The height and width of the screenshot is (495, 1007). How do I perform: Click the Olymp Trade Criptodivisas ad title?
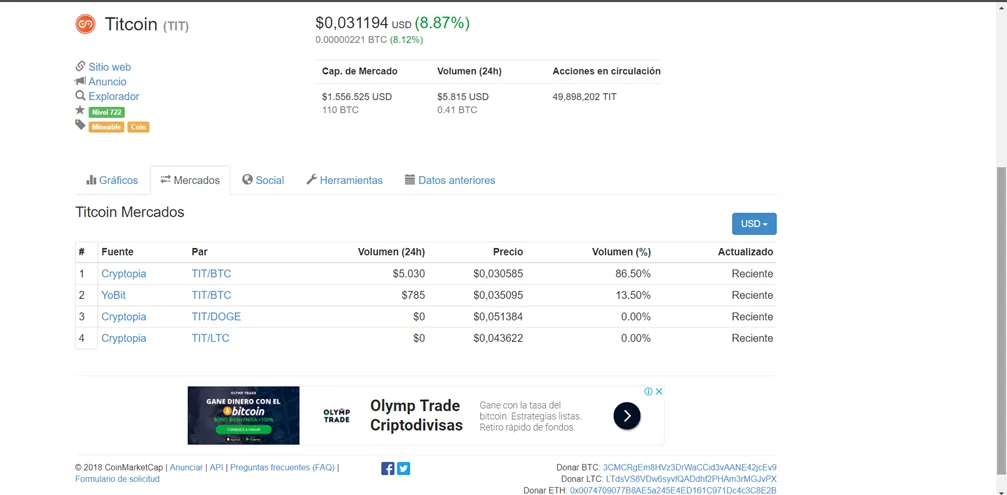(416, 415)
